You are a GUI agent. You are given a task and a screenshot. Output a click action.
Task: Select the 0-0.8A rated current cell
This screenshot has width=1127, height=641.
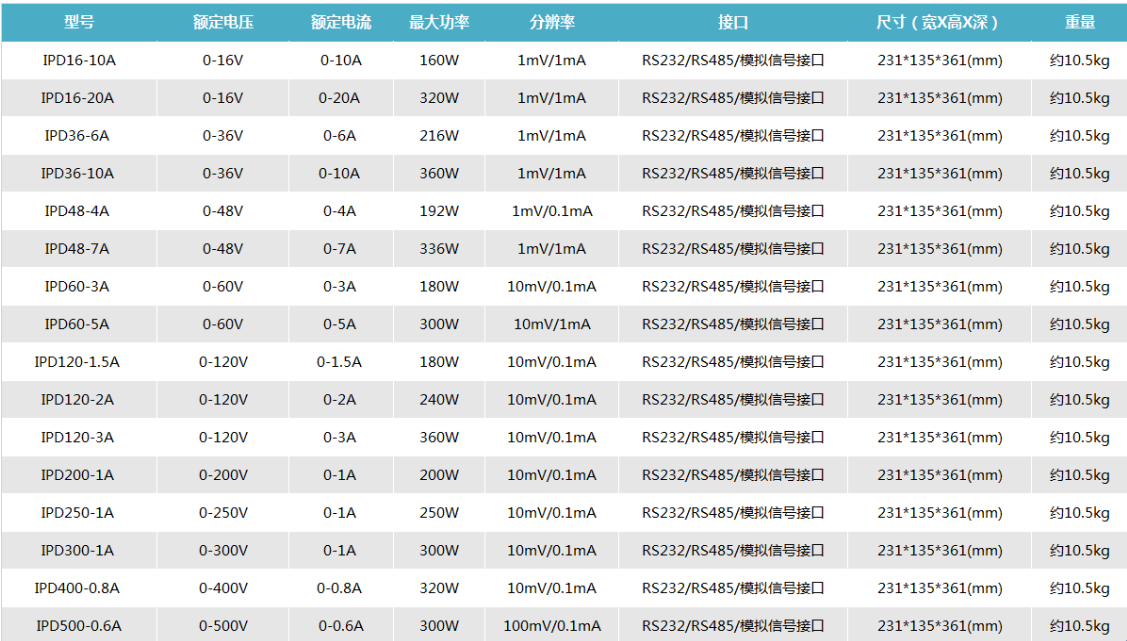click(x=339, y=588)
